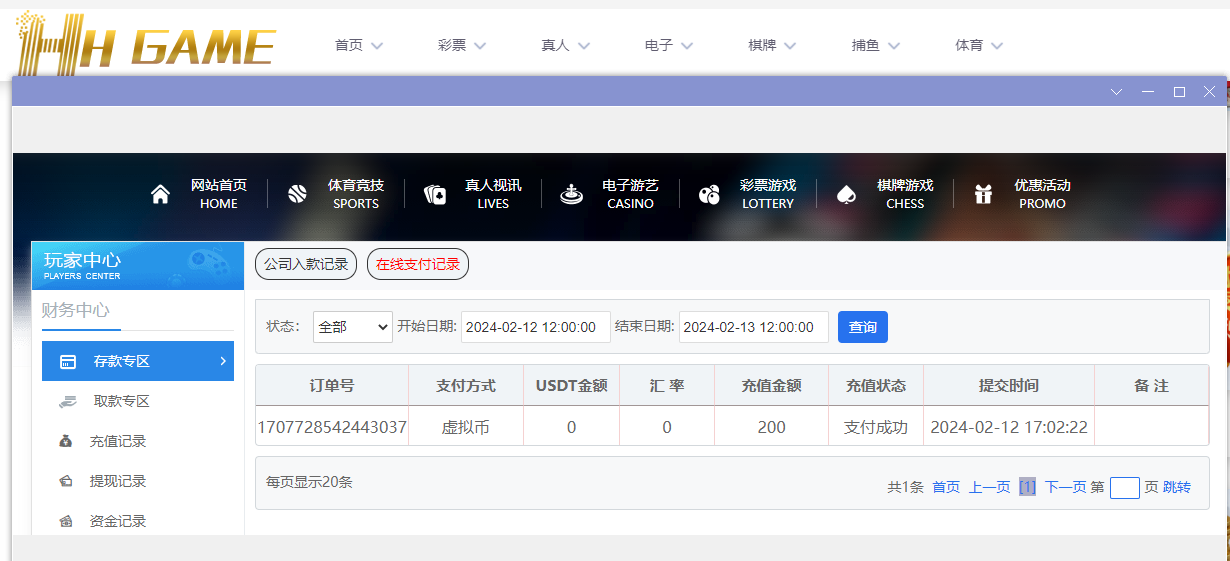Open the 状态 dropdown showing 全部

coord(352,327)
